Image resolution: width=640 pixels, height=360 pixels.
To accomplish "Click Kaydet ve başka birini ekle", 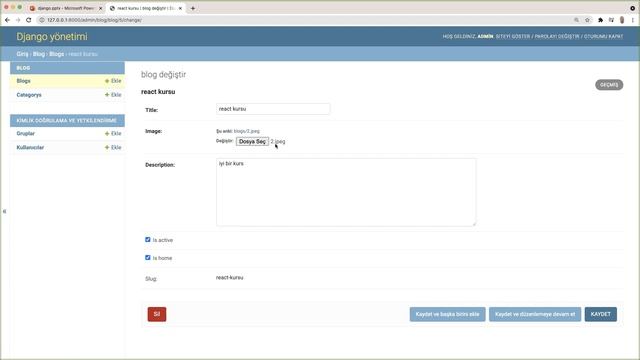I will click(x=447, y=314).
